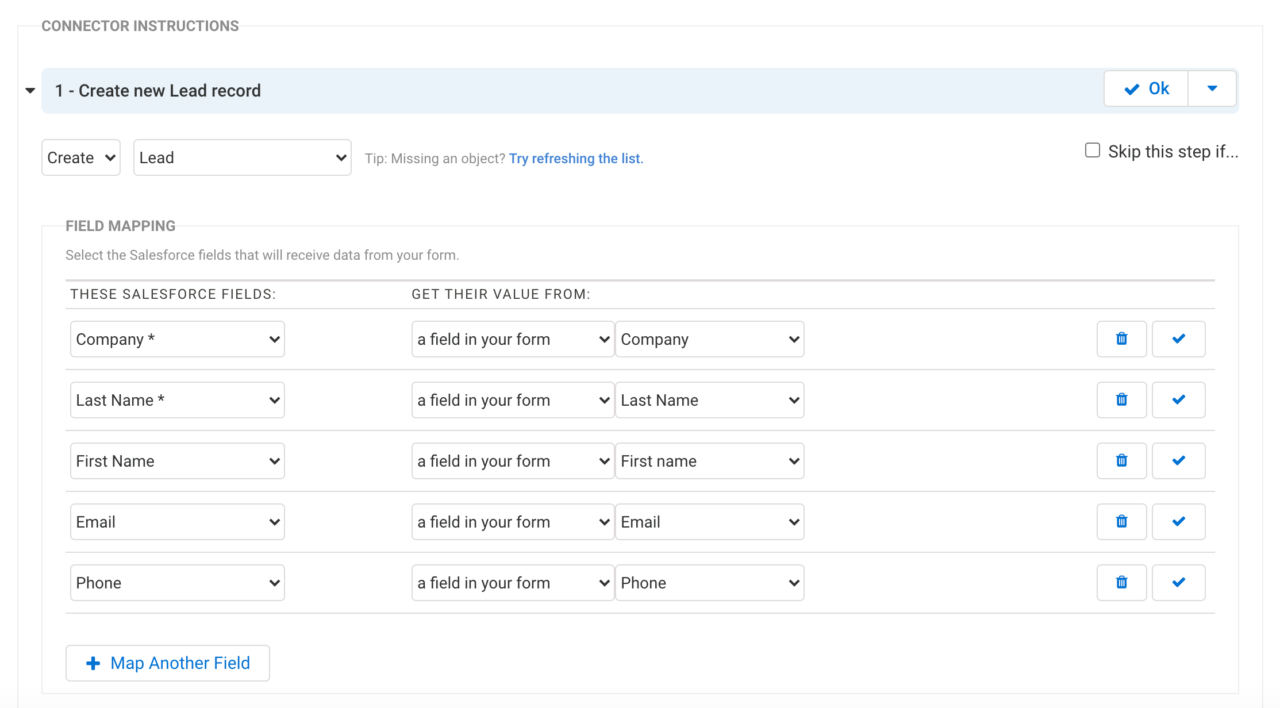Open the Create action dropdown
This screenshot has width=1280, height=708.
80,157
